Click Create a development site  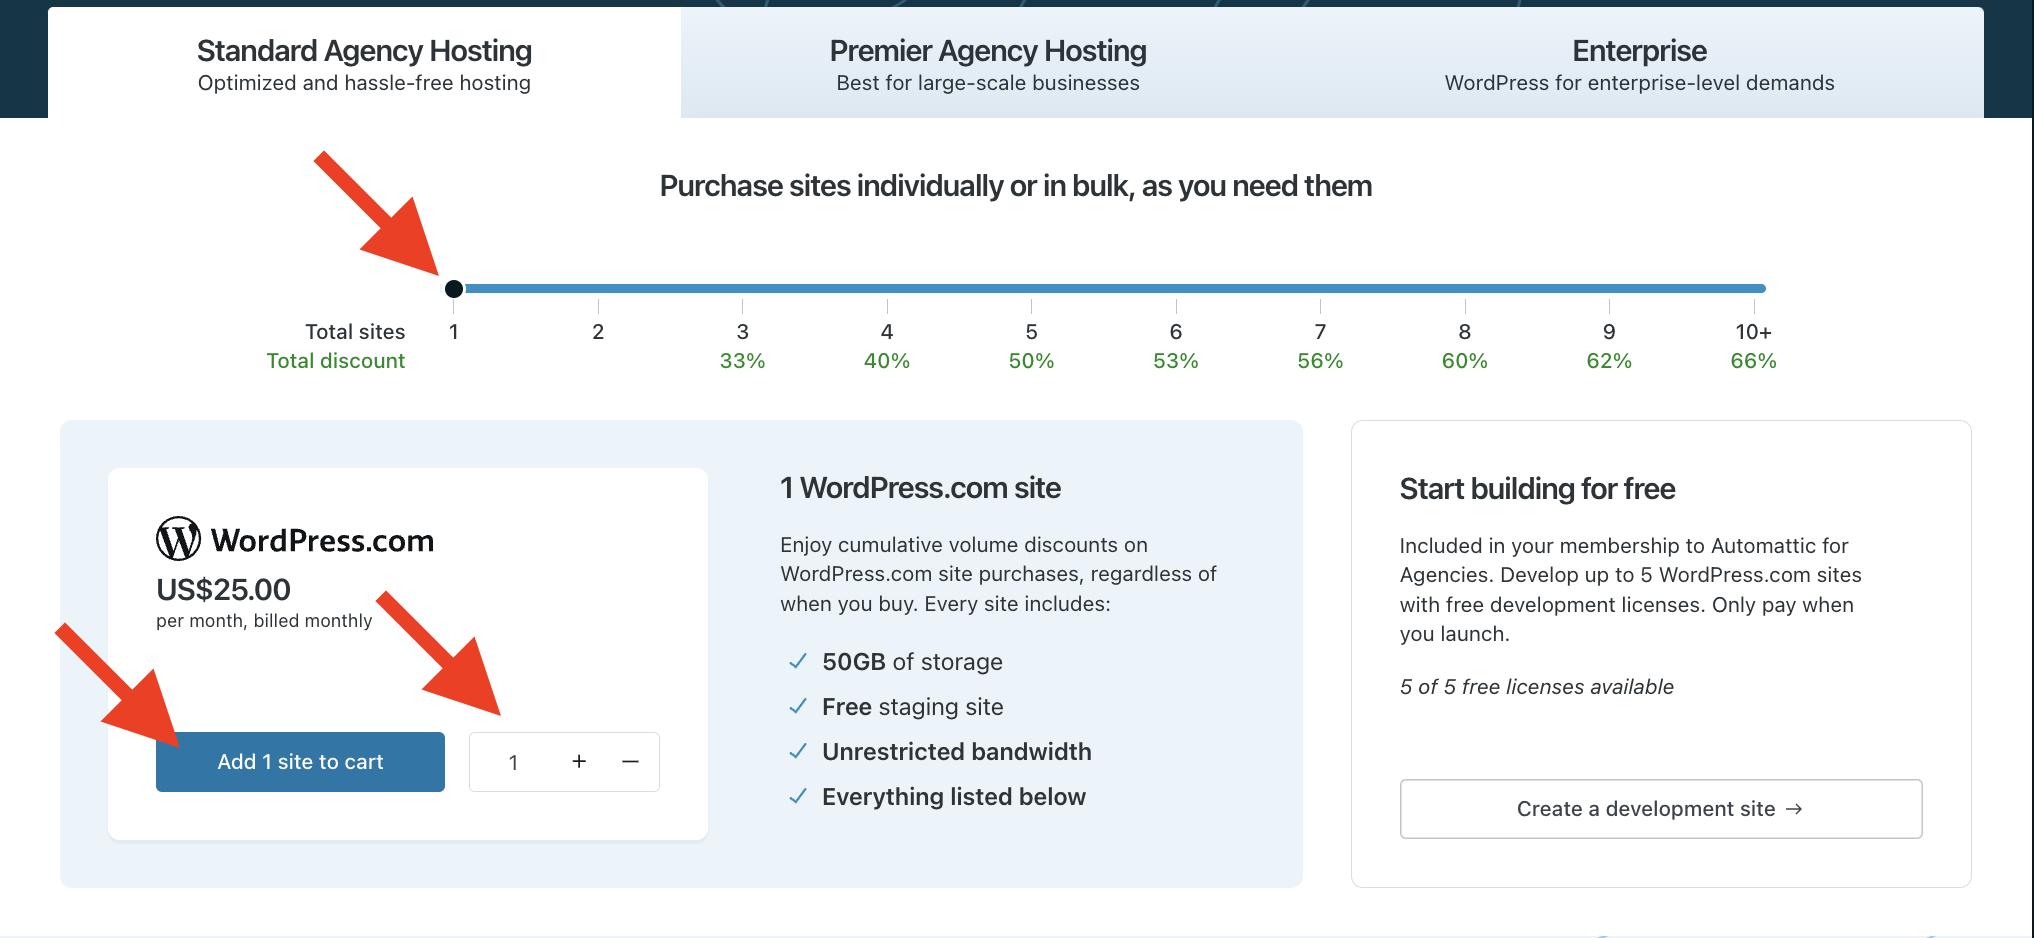[1660, 809]
